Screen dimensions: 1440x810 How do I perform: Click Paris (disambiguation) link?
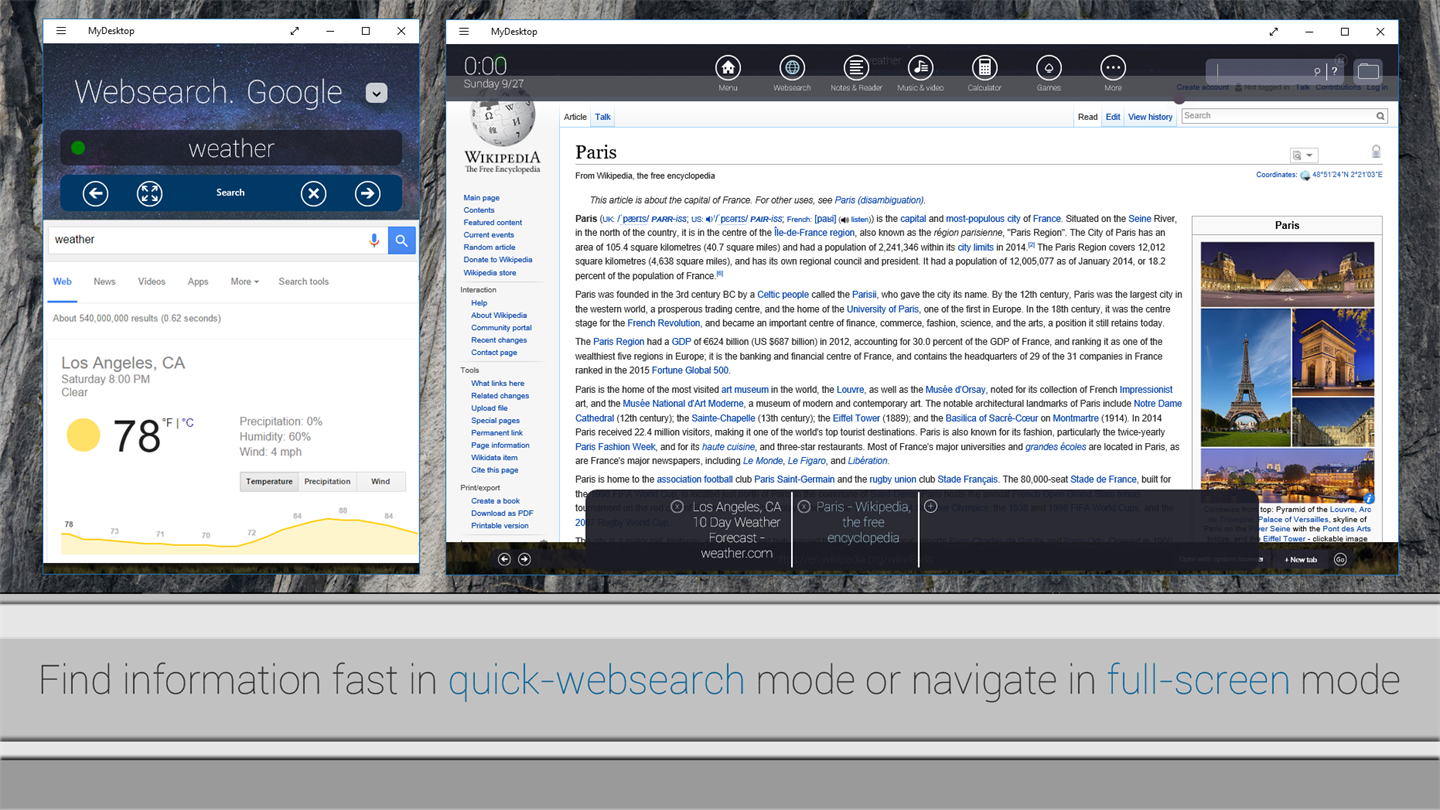[879, 200]
